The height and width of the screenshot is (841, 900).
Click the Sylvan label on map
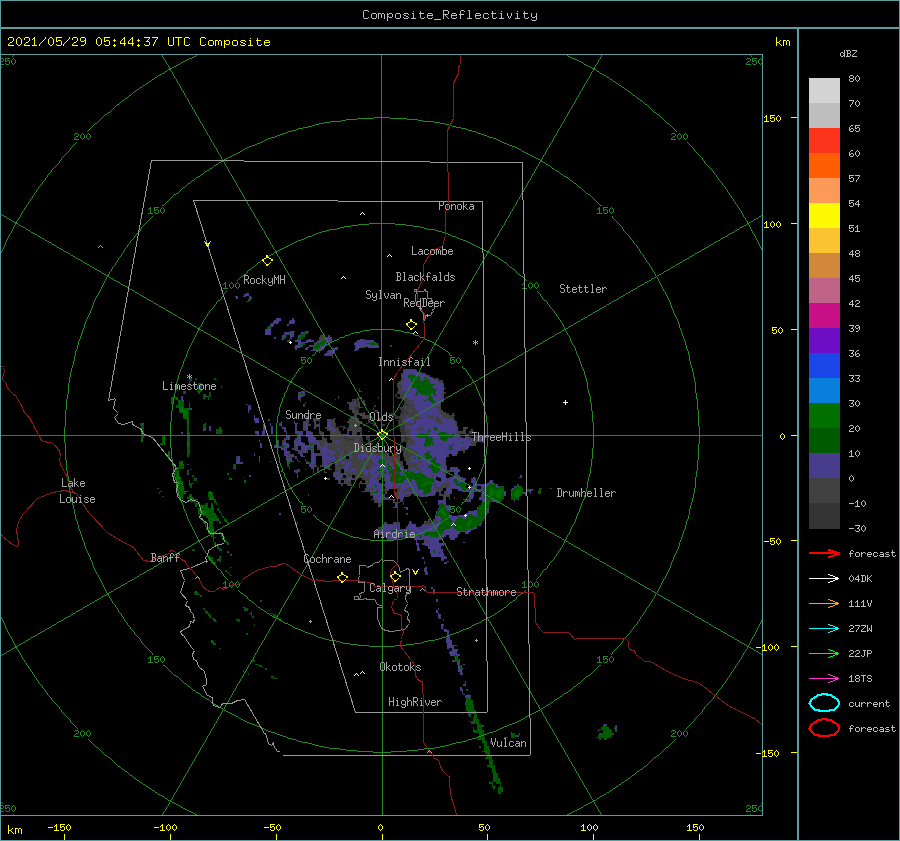(383, 295)
